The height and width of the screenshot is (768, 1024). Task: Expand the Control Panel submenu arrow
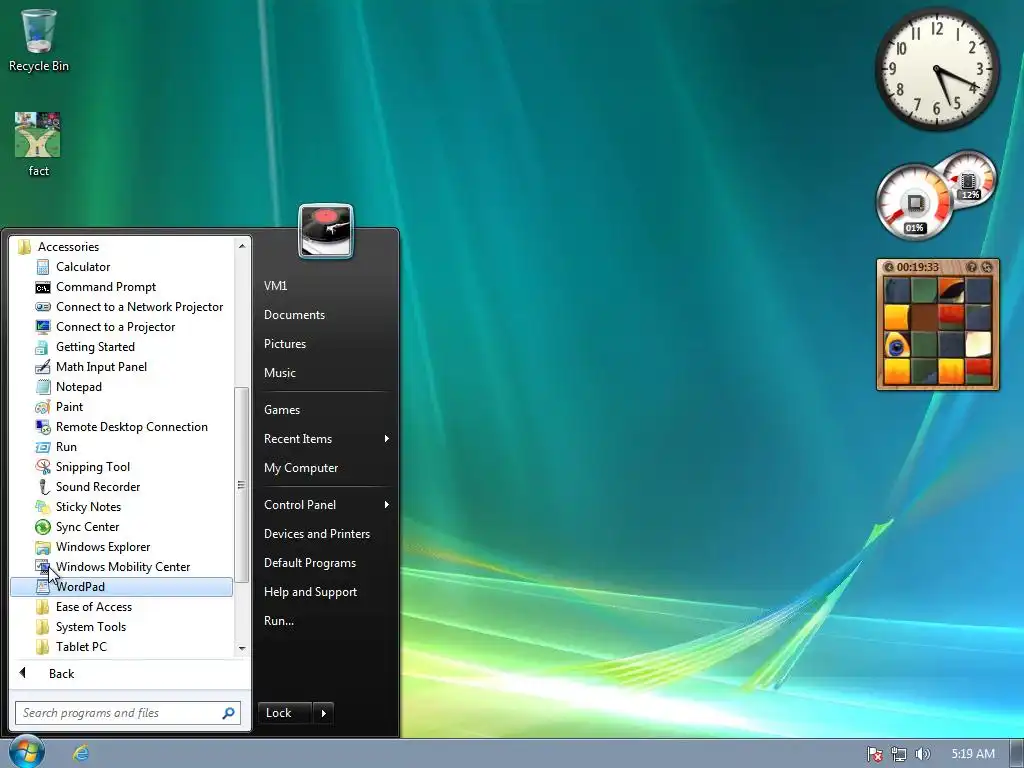coord(387,505)
